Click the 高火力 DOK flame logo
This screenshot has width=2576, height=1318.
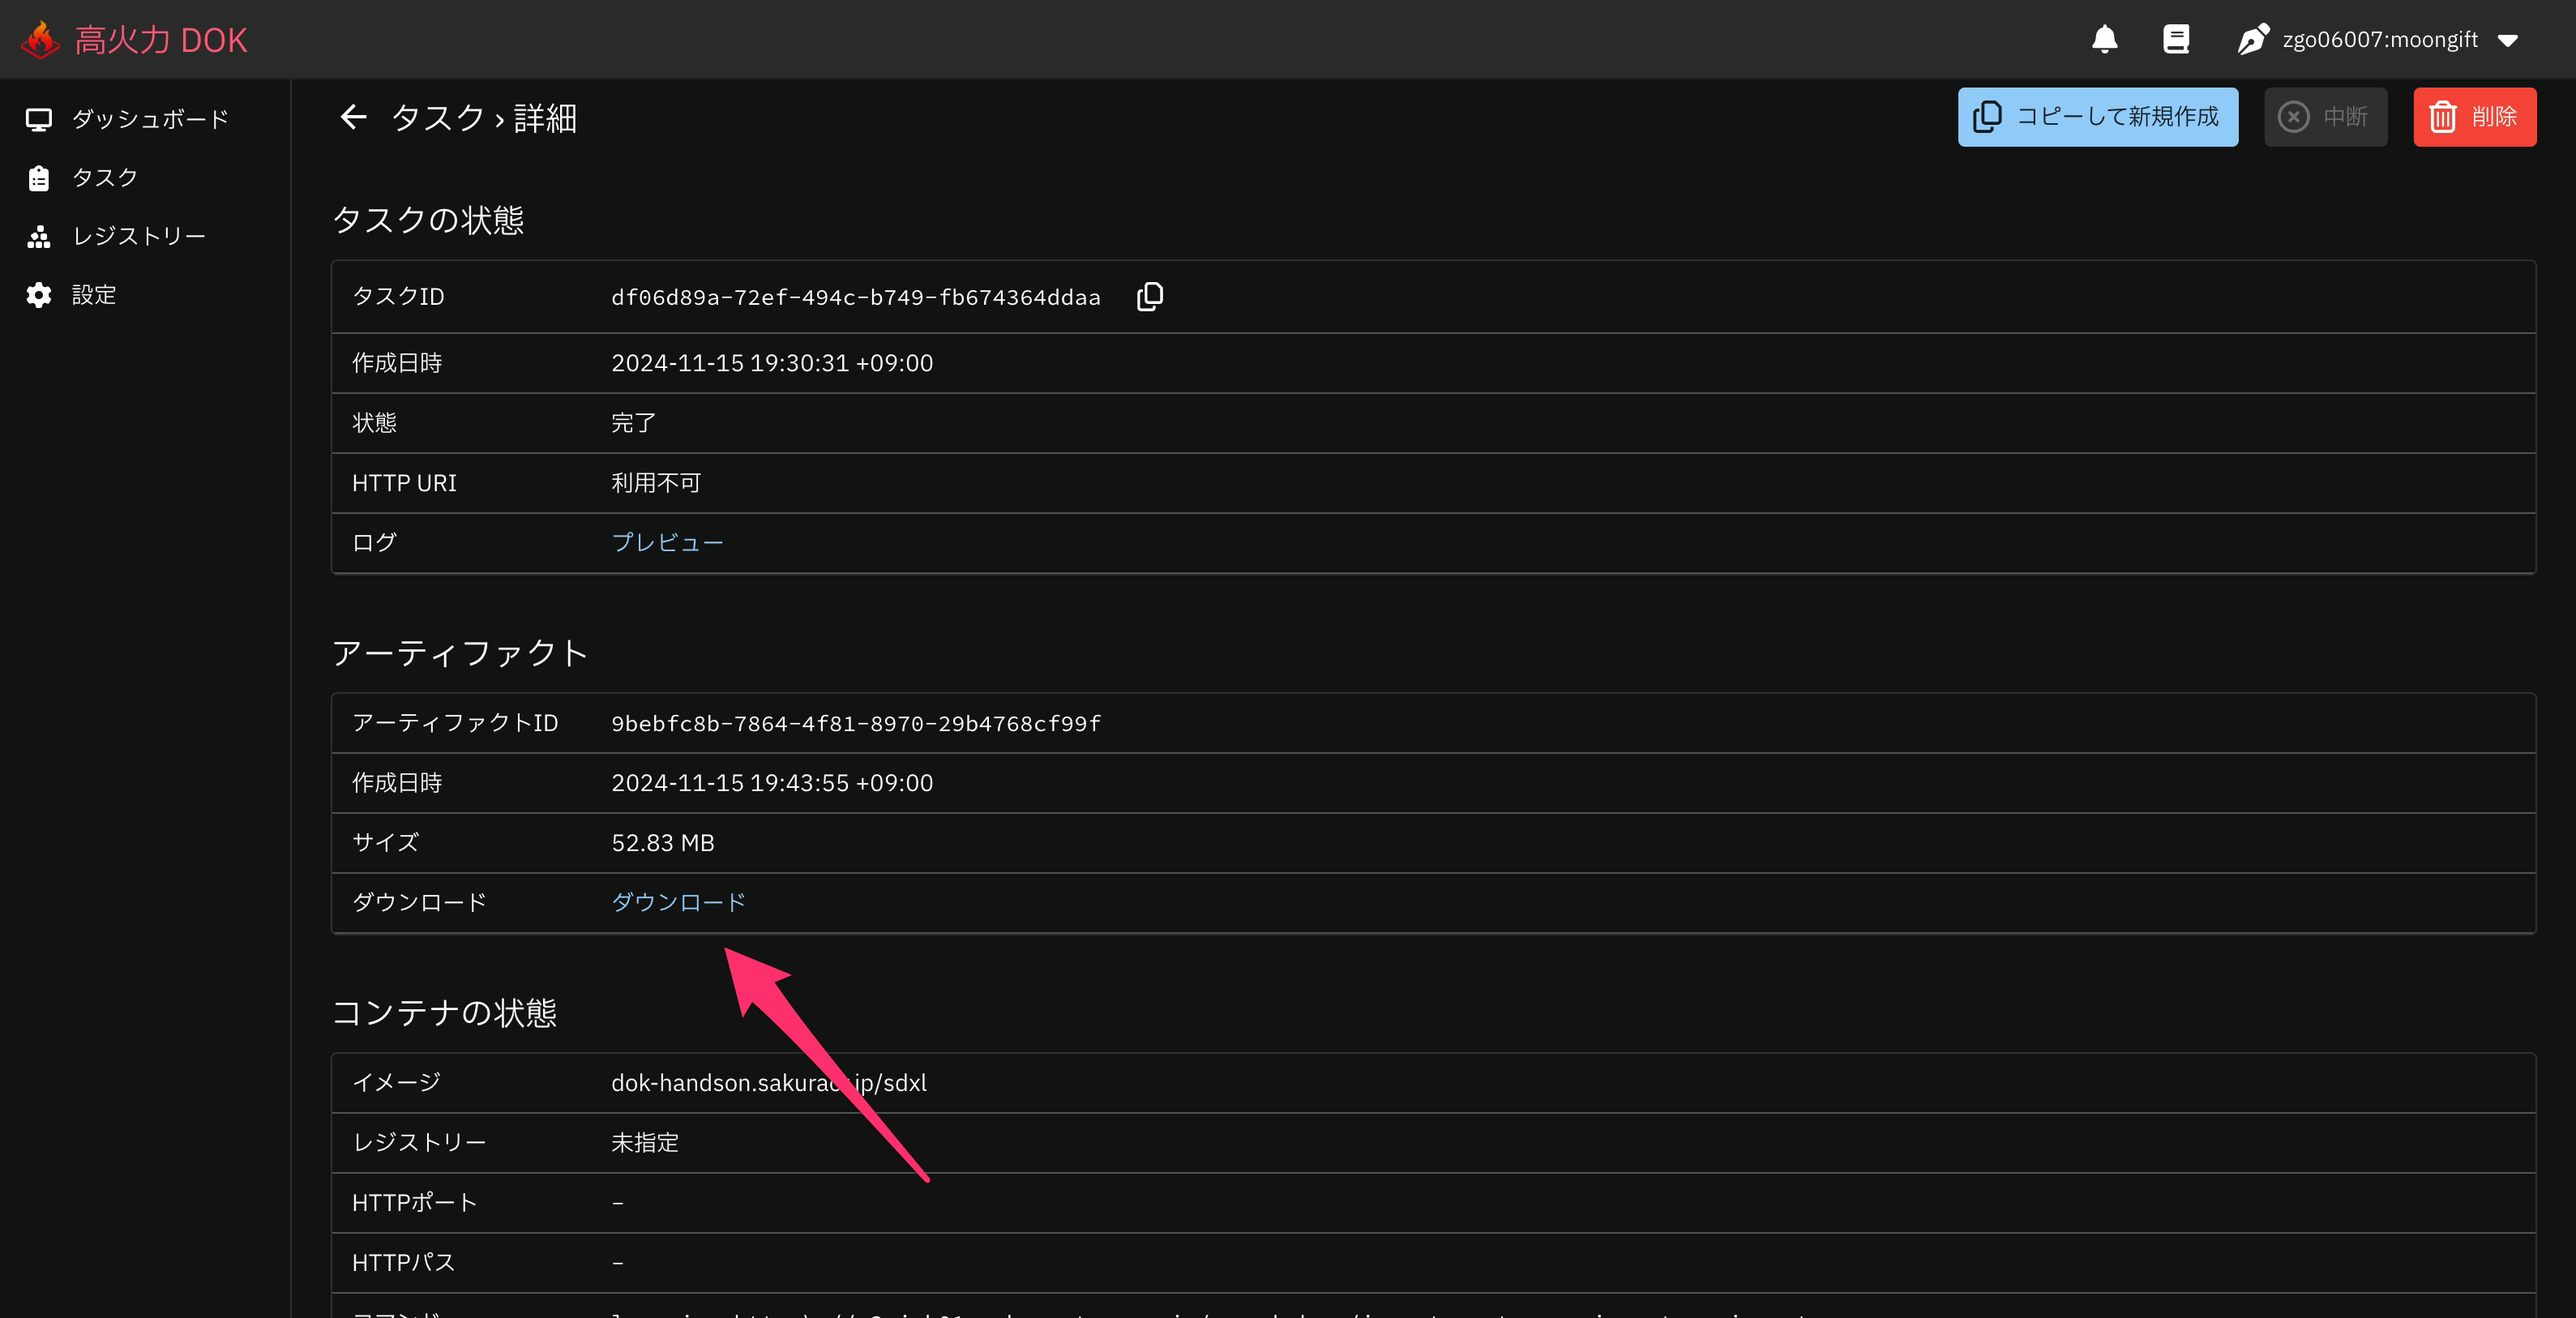(41, 40)
